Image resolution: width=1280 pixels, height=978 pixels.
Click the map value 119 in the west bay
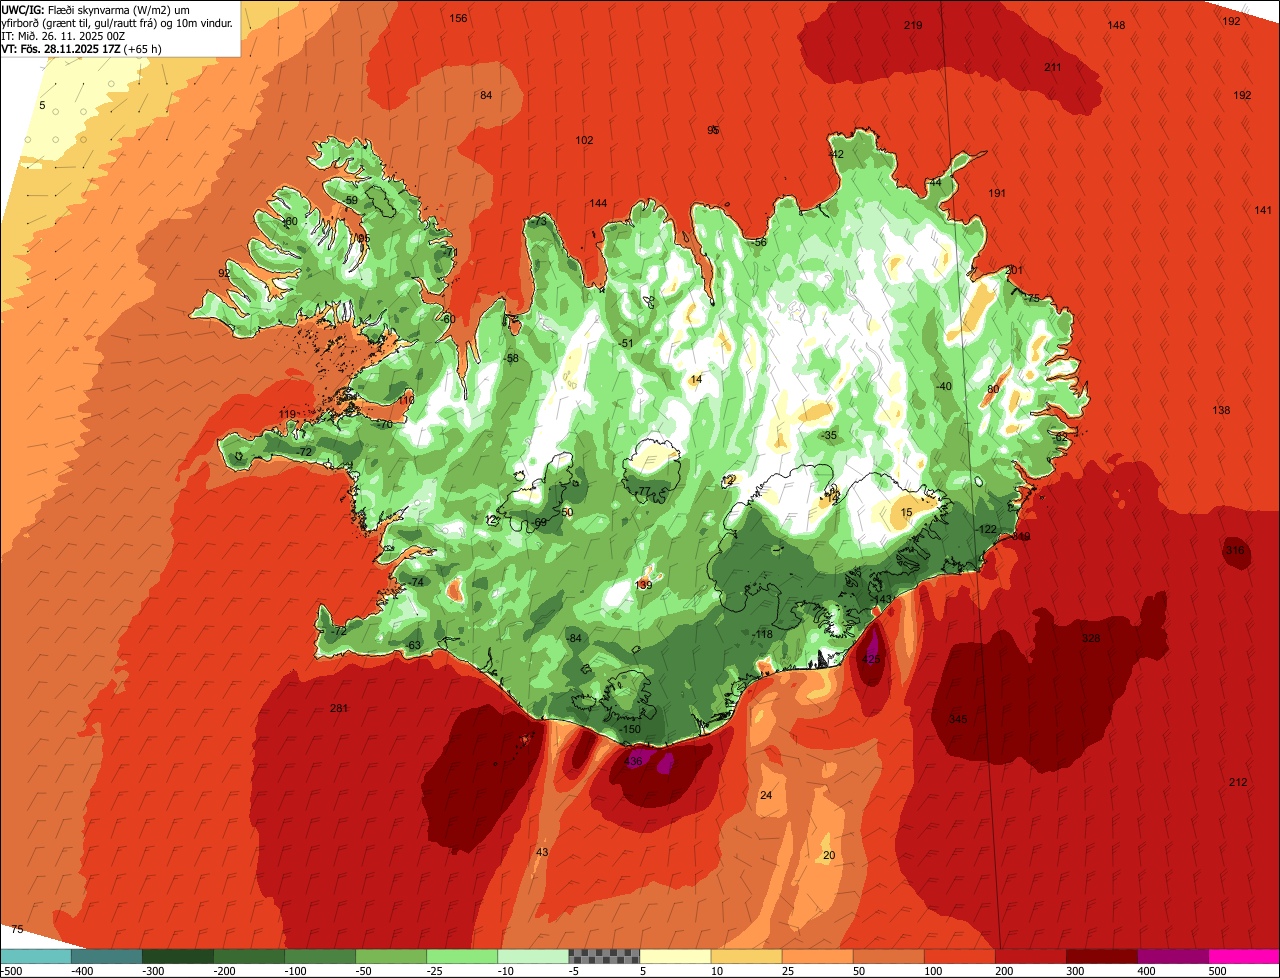tap(288, 415)
